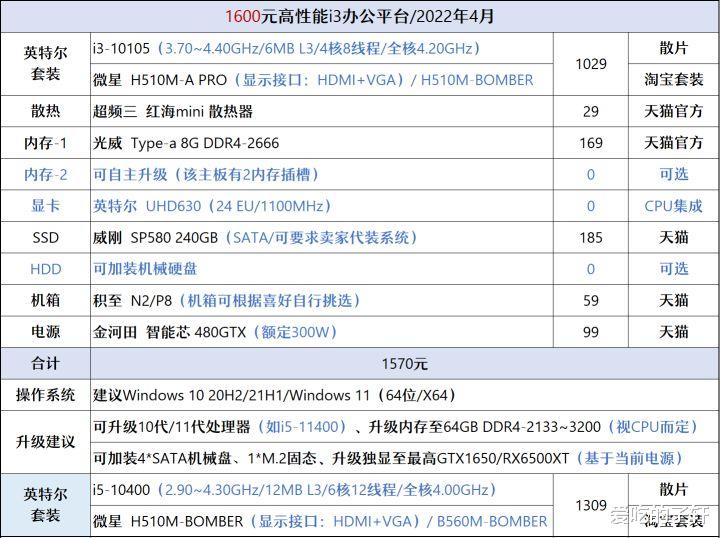The height and width of the screenshot is (538, 720).
Task: Click 散片 beside the i5-10400 row
Action: (673, 489)
